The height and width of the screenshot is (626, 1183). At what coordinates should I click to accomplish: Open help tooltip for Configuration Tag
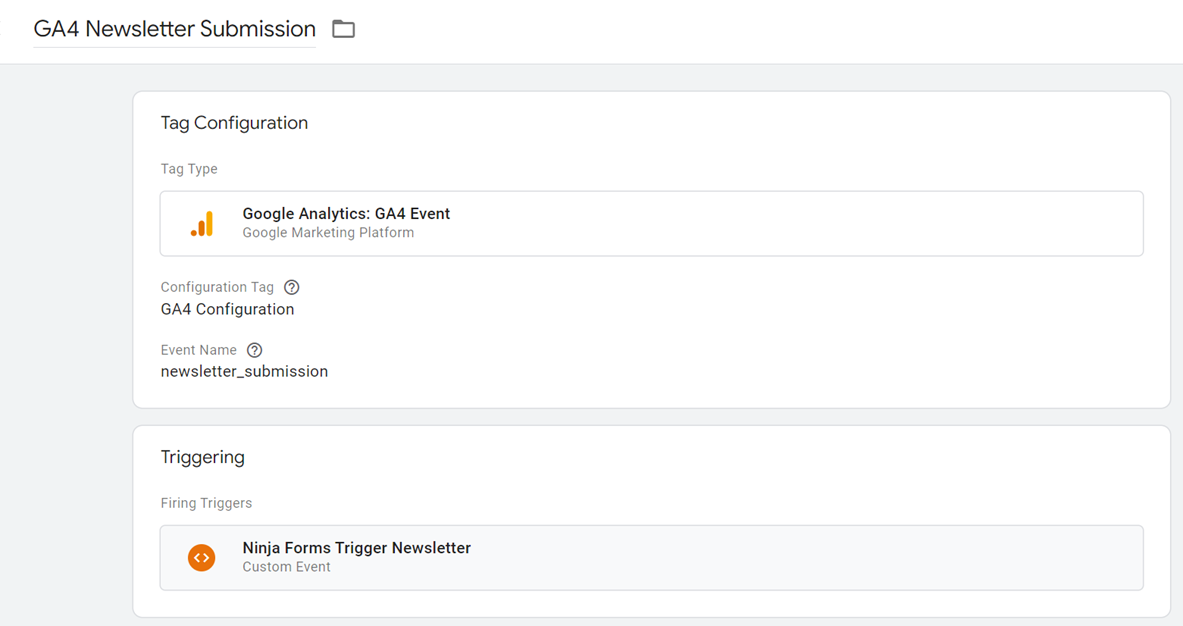tap(291, 287)
